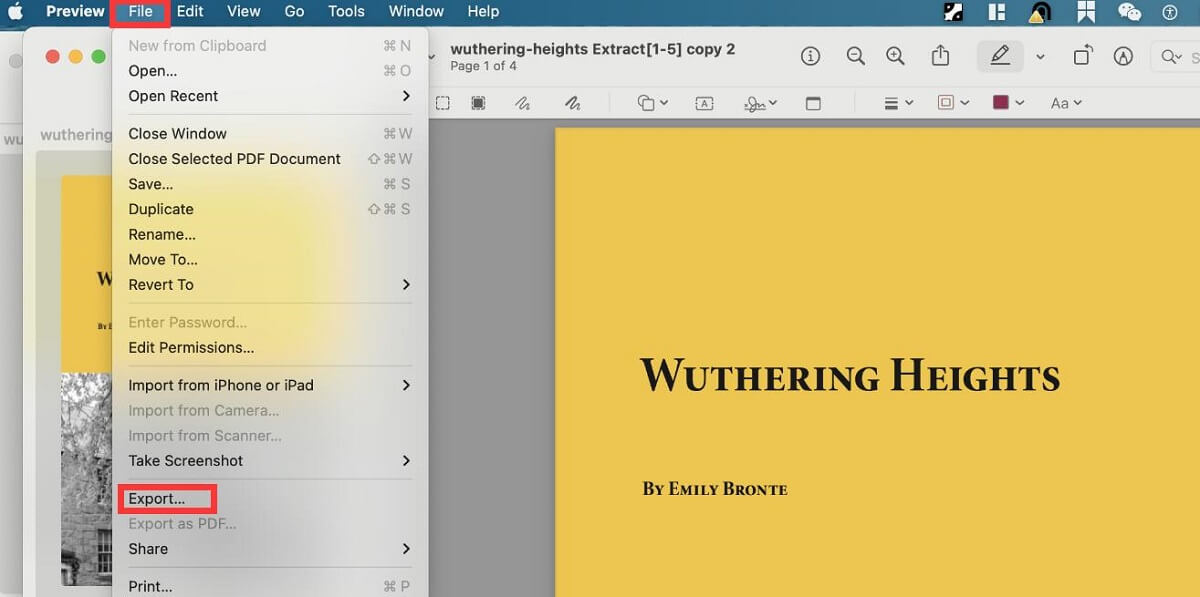Select the Redact tool

click(478, 103)
